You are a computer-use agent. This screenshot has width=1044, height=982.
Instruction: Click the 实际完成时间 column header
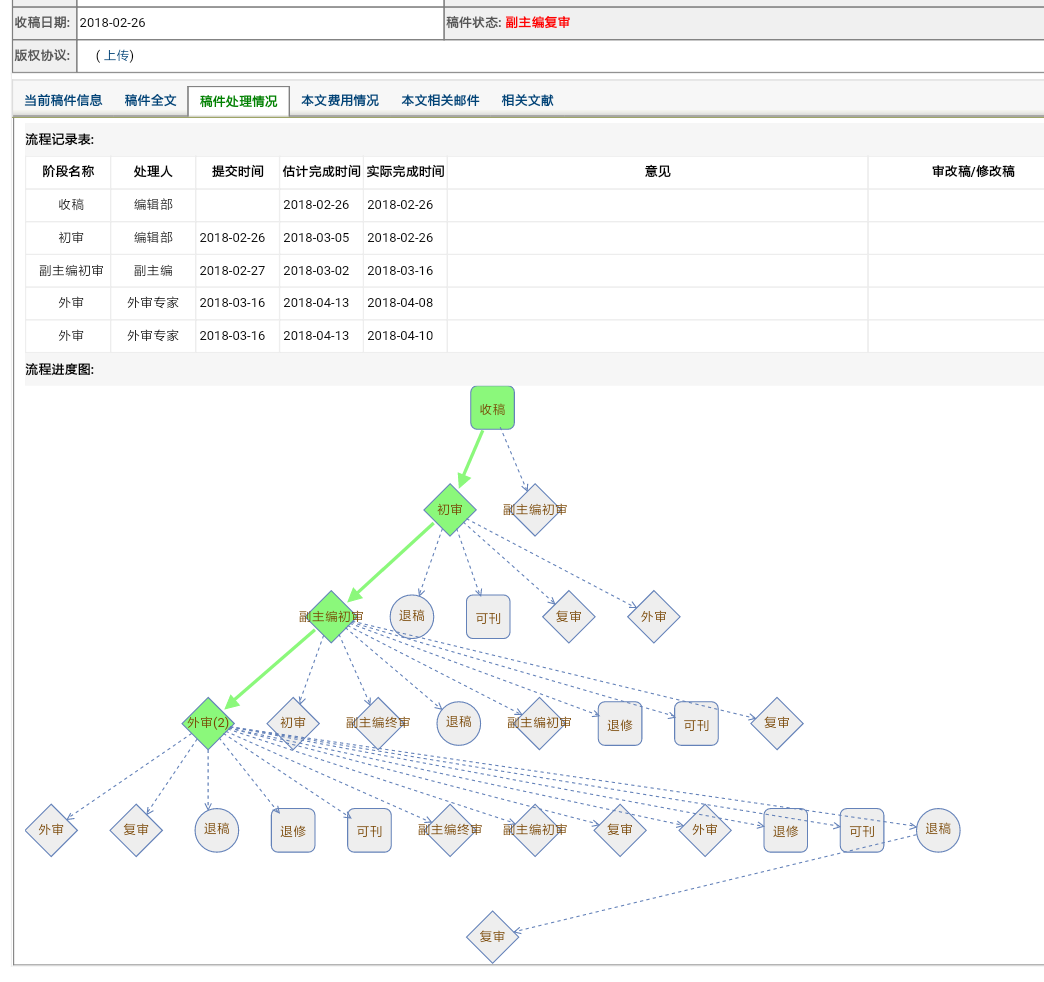point(405,172)
